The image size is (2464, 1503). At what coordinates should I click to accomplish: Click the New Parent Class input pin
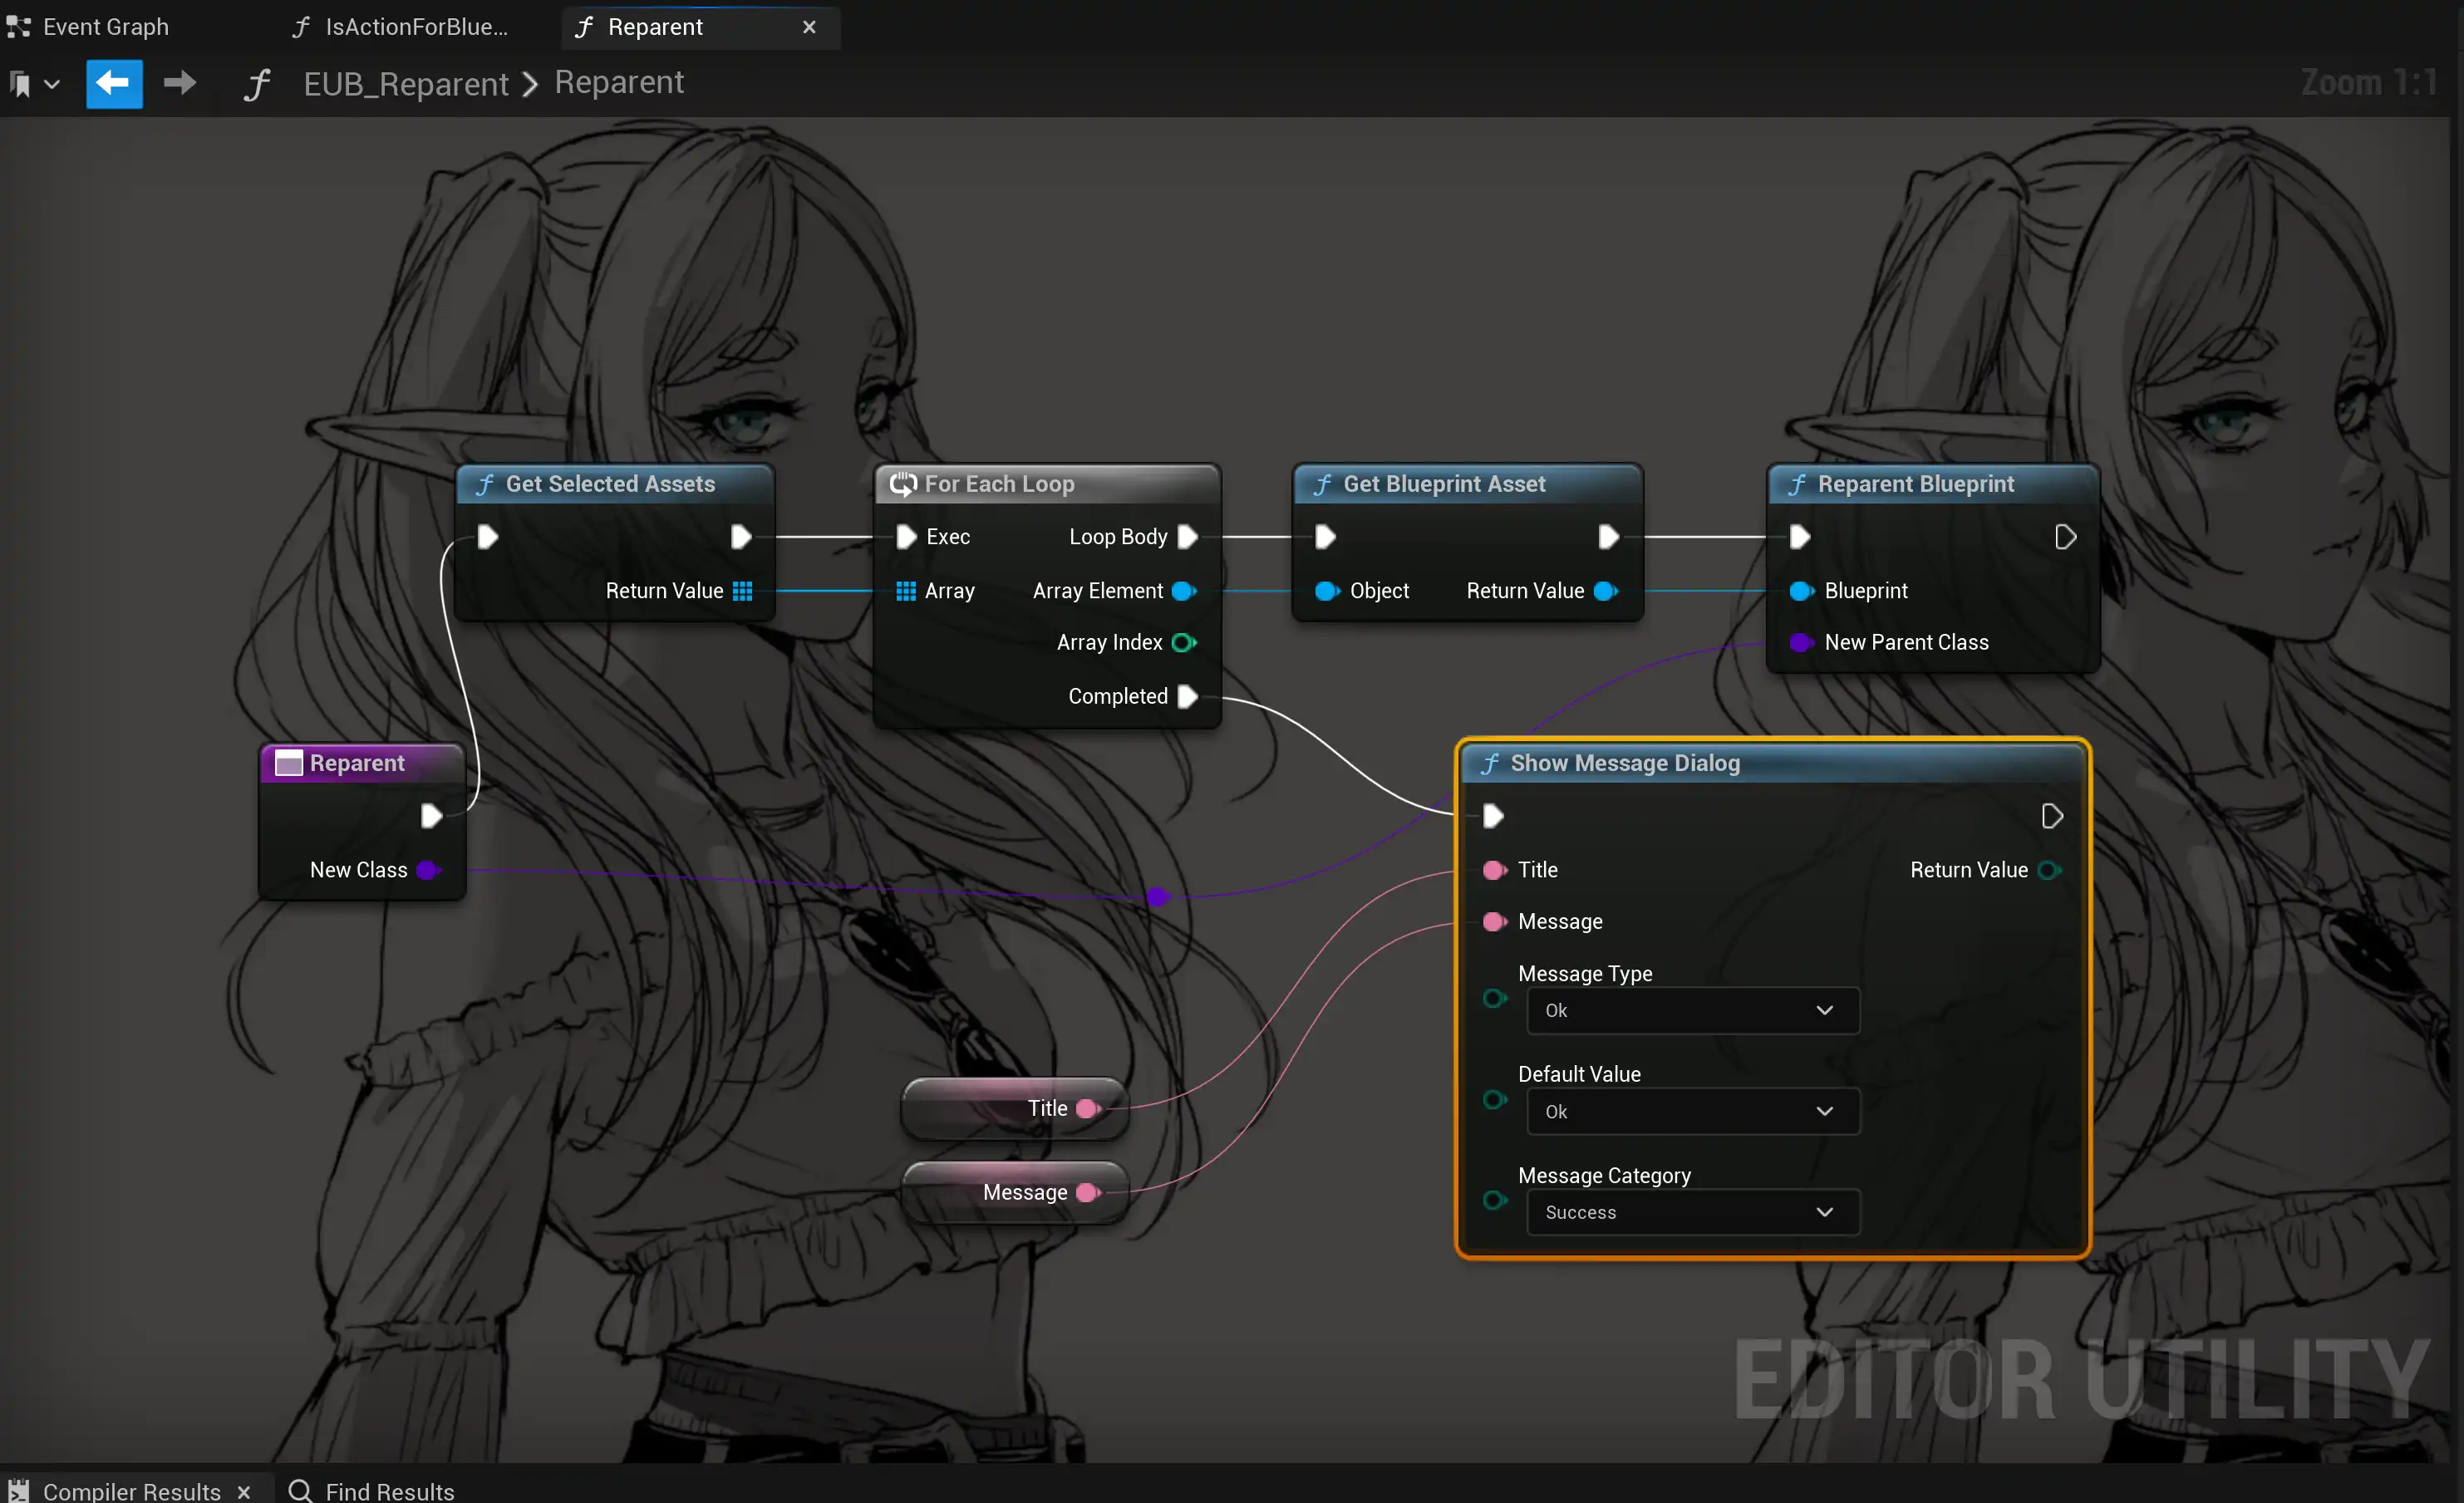pos(1801,642)
